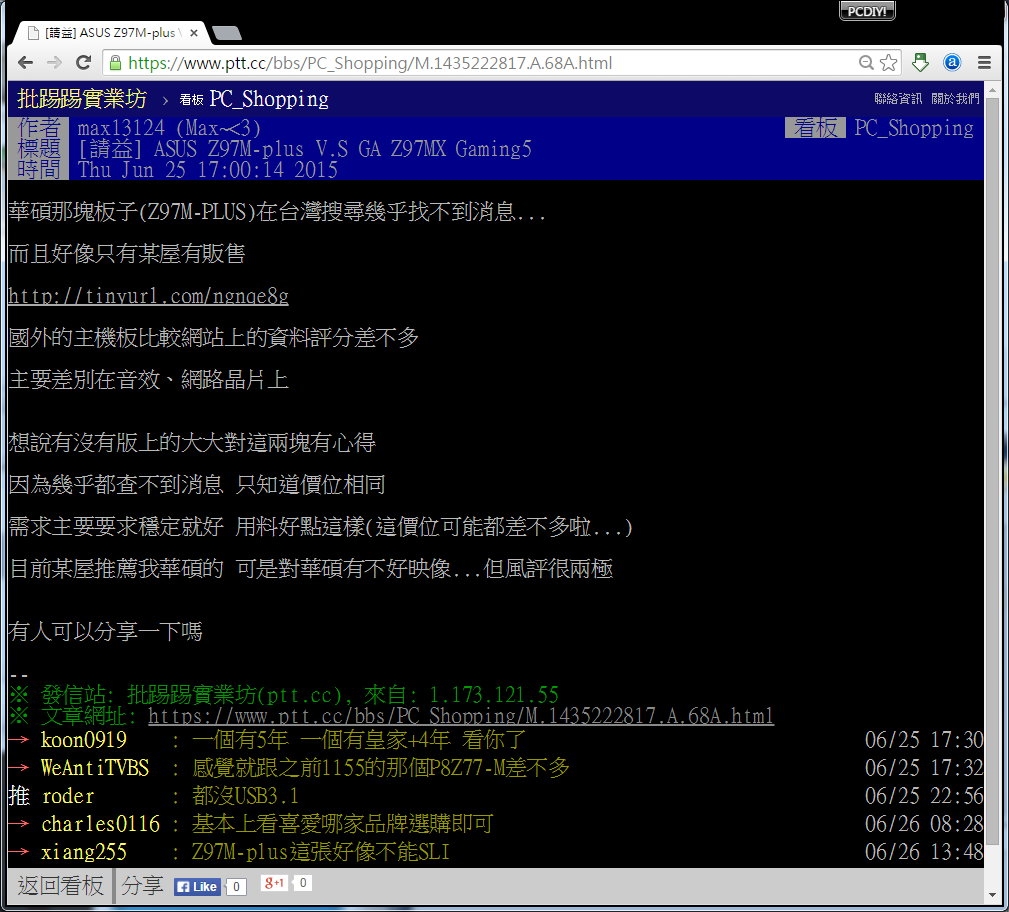Click commenter name WeAntiTVBS
Screen dimensions: 1009x912
[x=95, y=767]
